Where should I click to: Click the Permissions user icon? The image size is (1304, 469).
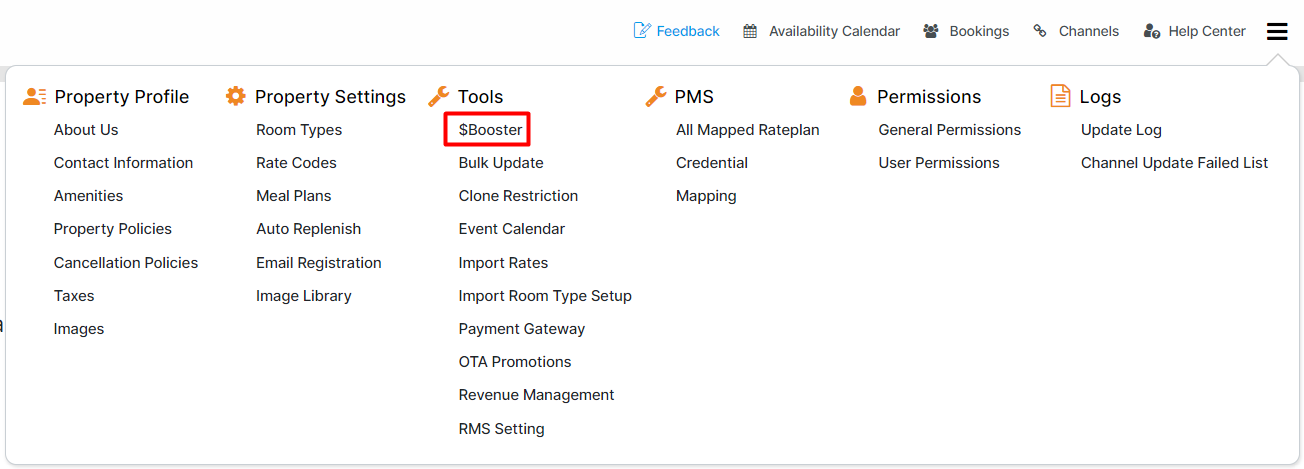click(x=858, y=96)
